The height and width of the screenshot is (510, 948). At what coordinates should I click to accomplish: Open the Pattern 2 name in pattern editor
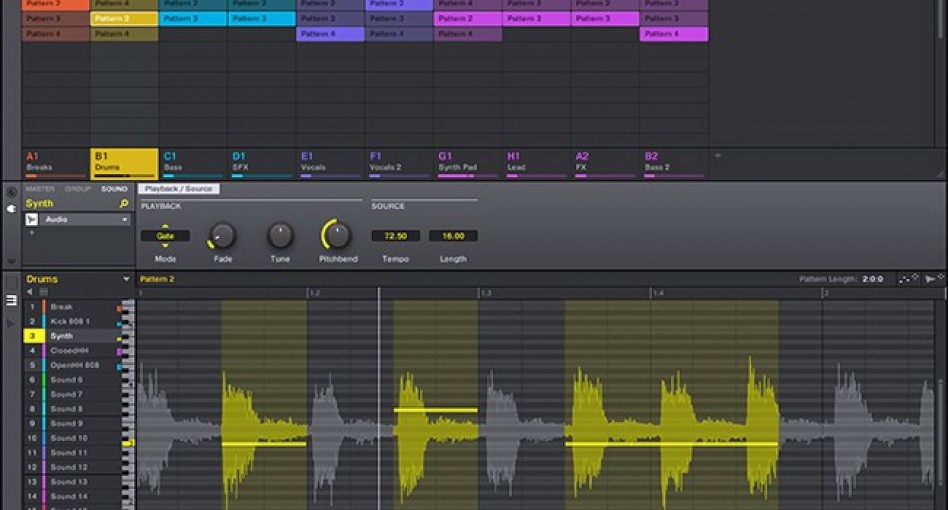(x=157, y=279)
